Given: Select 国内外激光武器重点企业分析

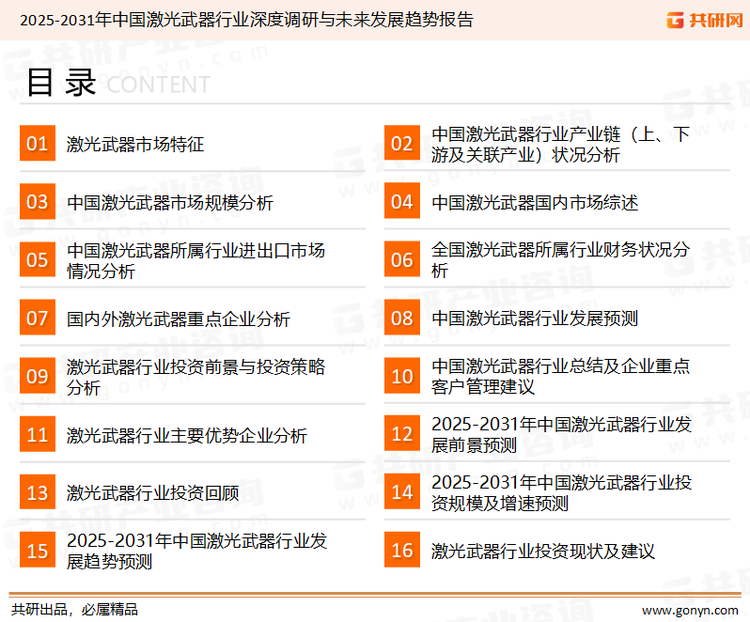Looking at the screenshot, I should 178,319.
